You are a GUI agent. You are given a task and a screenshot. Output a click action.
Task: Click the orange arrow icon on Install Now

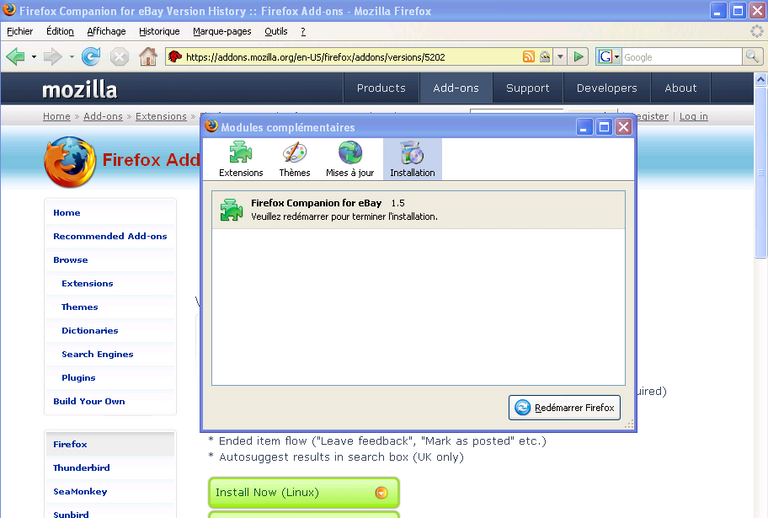(381, 493)
